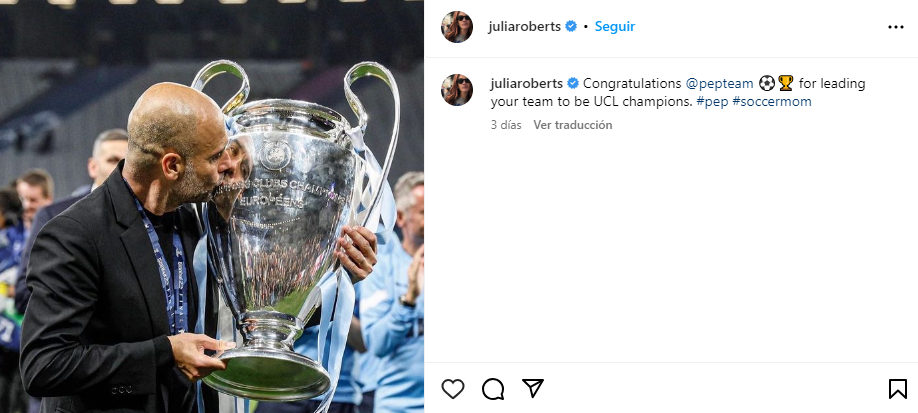Click the juliaroberts username in the caption
918x413 pixels.
pos(526,83)
